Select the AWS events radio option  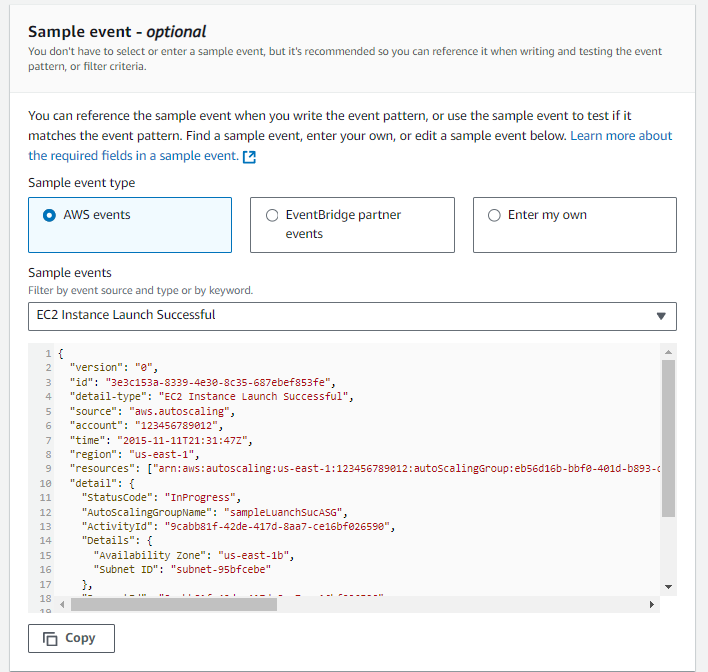pyautogui.click(x=49, y=215)
